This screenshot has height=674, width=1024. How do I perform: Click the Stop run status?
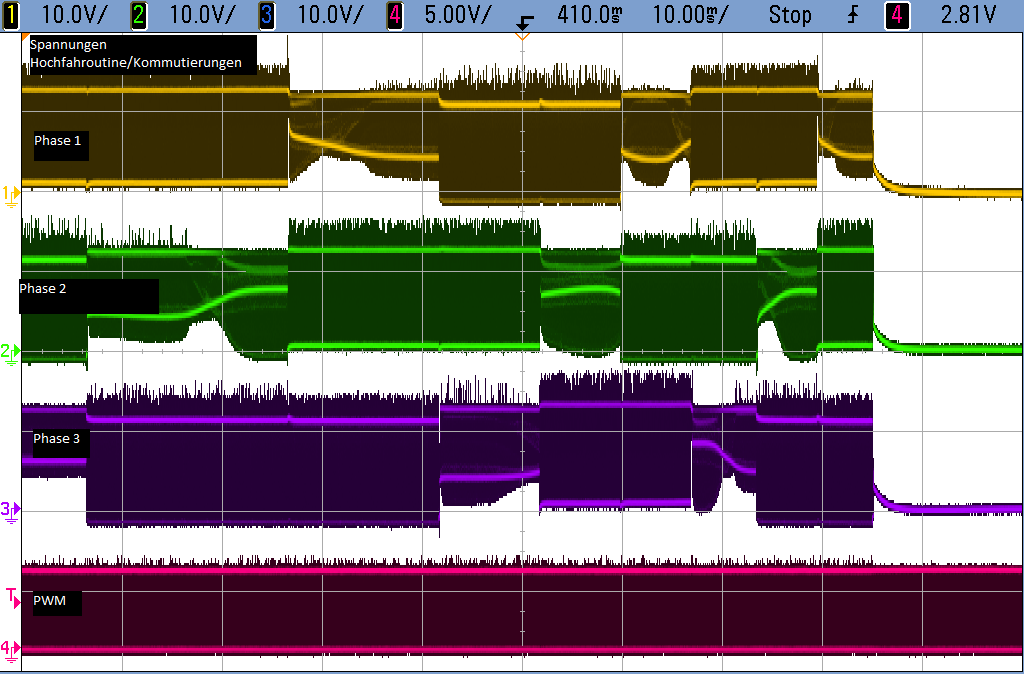tap(790, 15)
